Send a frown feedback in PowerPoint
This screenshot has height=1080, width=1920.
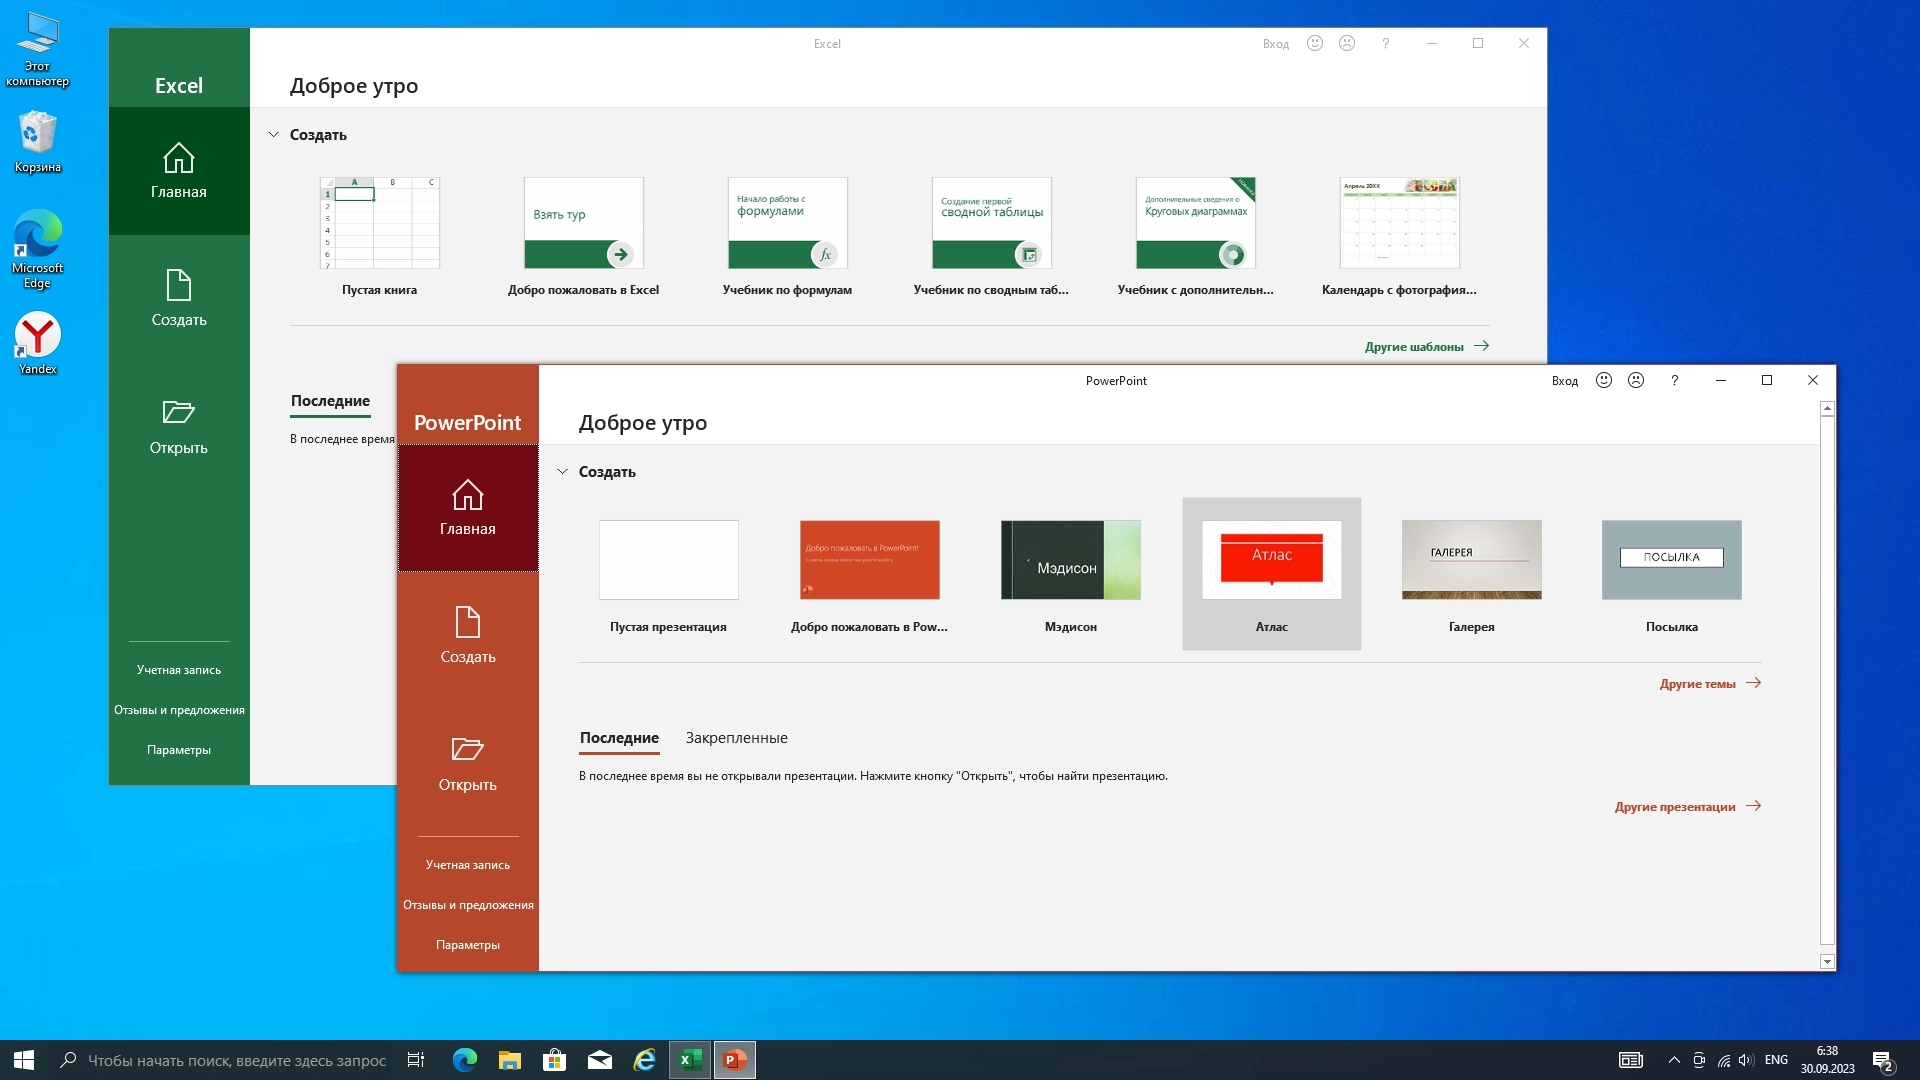click(x=1636, y=380)
